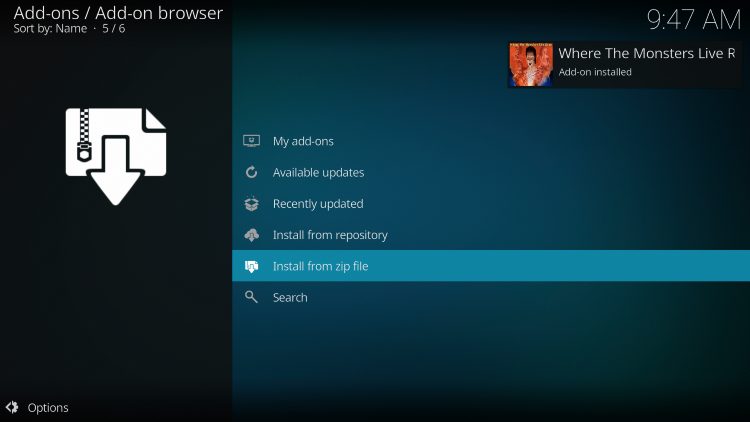
Task: Choose Install from repository
Action: pyautogui.click(x=491, y=235)
